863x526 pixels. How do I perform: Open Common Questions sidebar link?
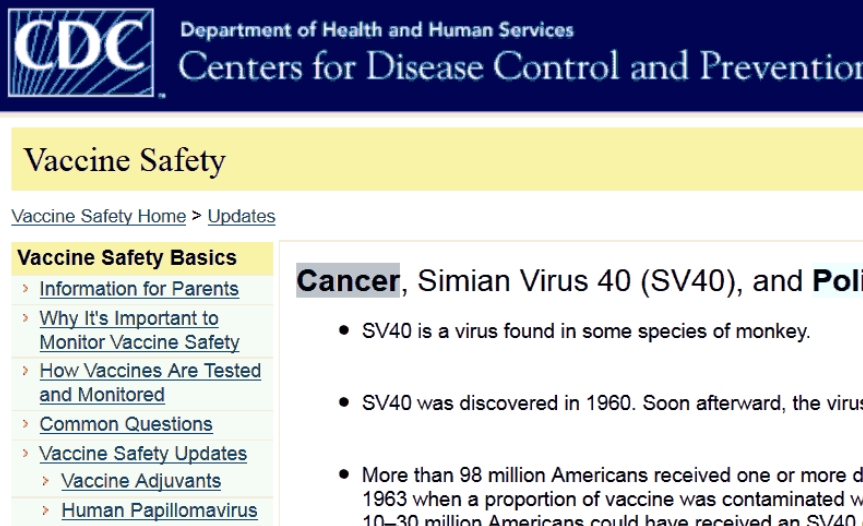126,424
